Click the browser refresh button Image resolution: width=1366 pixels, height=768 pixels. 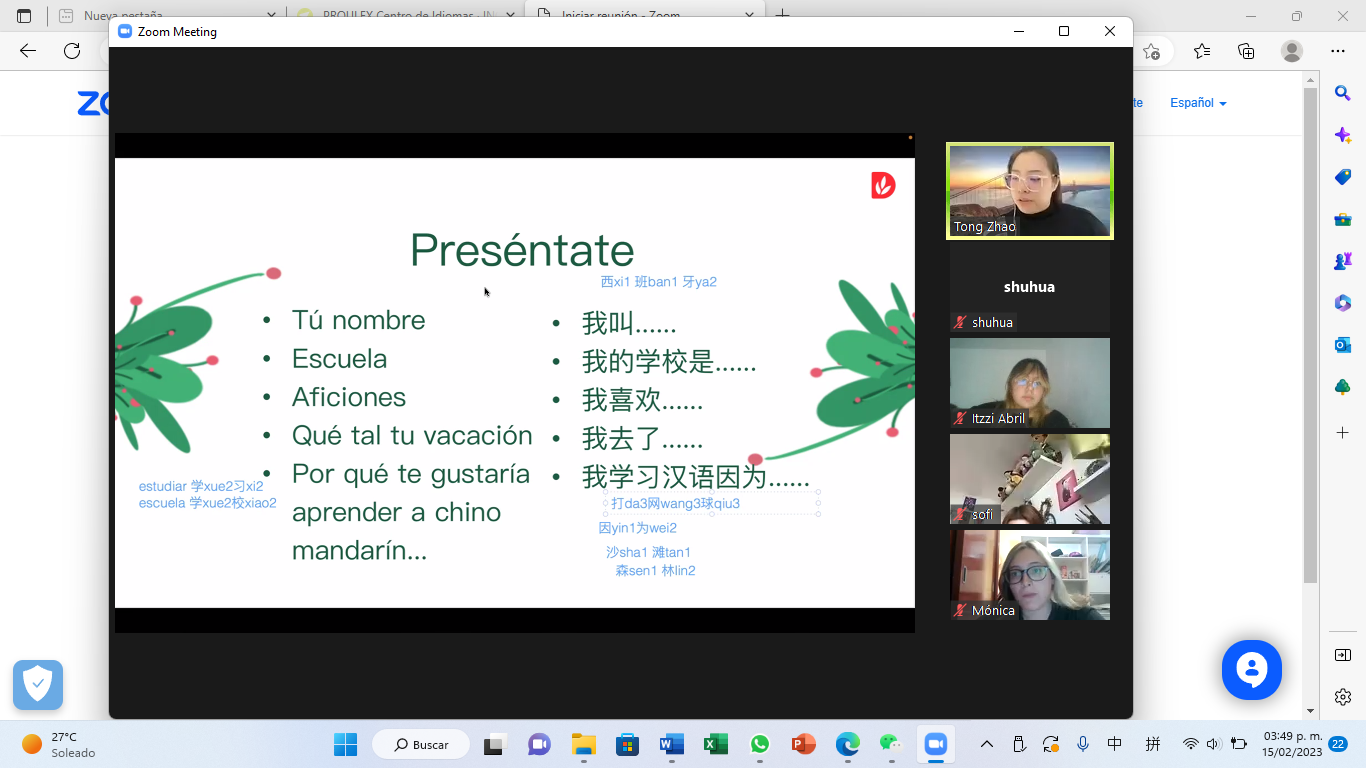click(72, 51)
